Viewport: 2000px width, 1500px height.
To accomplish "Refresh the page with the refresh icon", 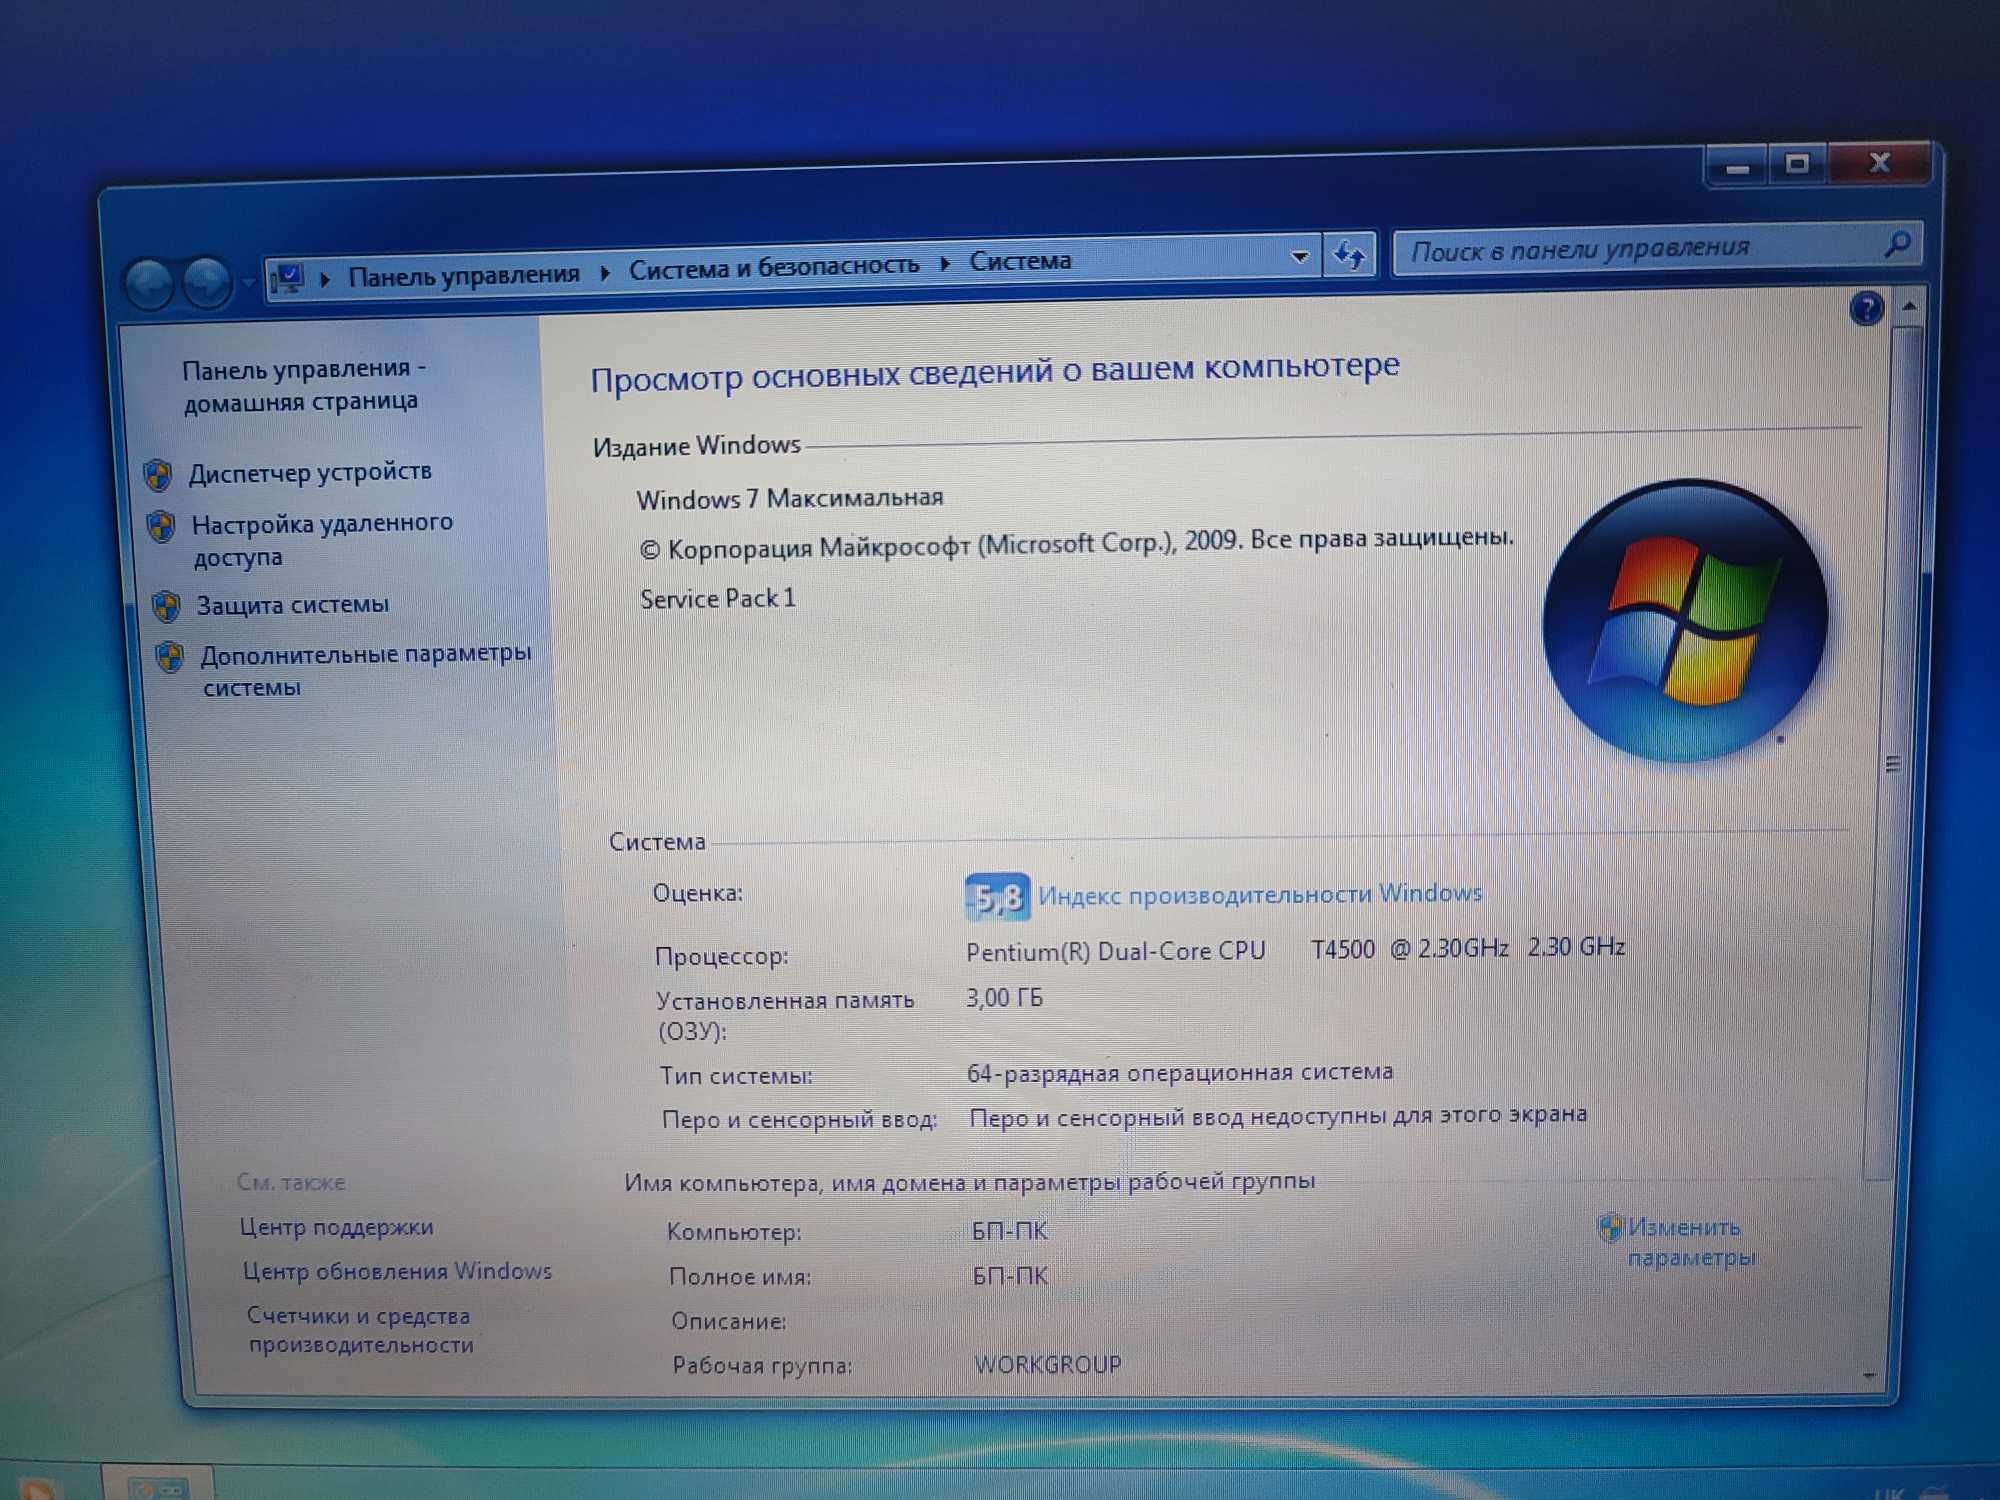I will tap(1349, 254).
